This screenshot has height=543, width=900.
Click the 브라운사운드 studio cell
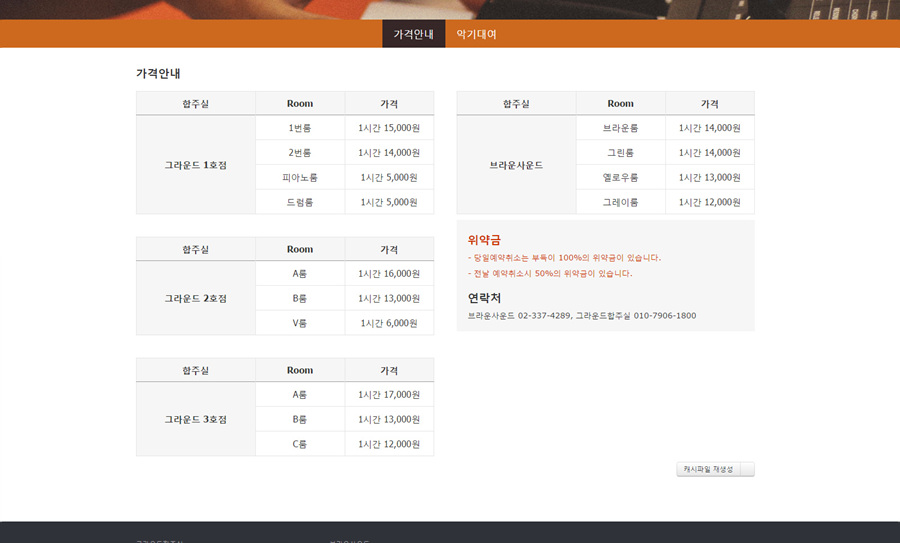click(x=516, y=165)
